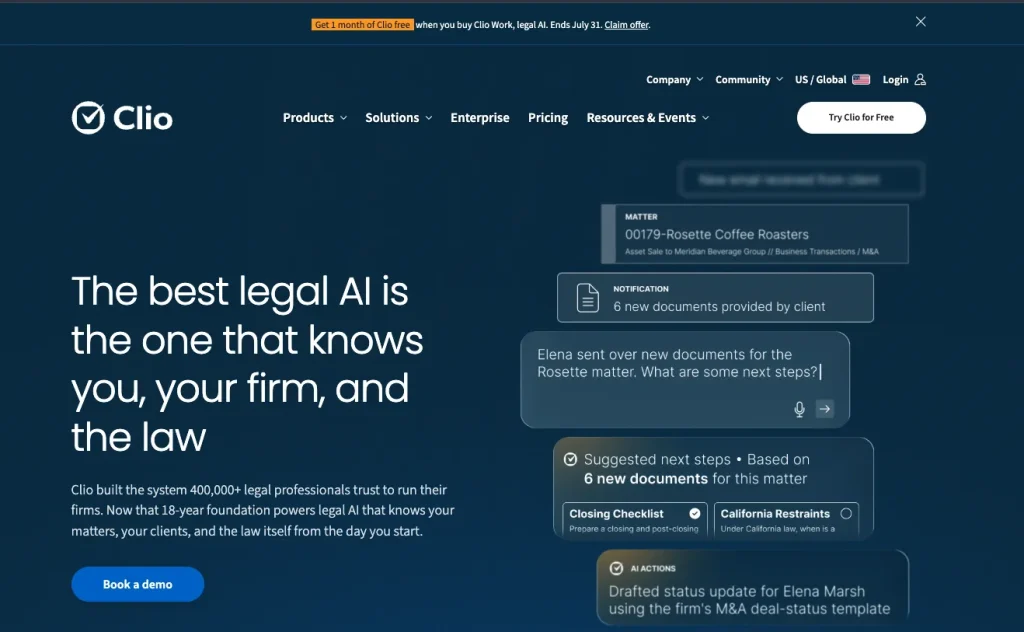Select the California Restraints radio circle
The image size is (1024, 632).
tap(846, 514)
